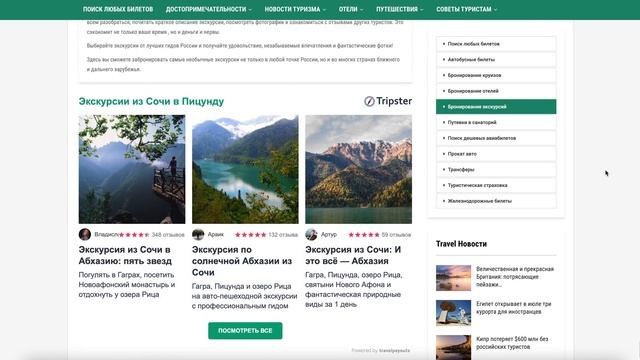640x360 pixels.
Task: Click the star rating with 348 отзывов
Action: (134, 235)
